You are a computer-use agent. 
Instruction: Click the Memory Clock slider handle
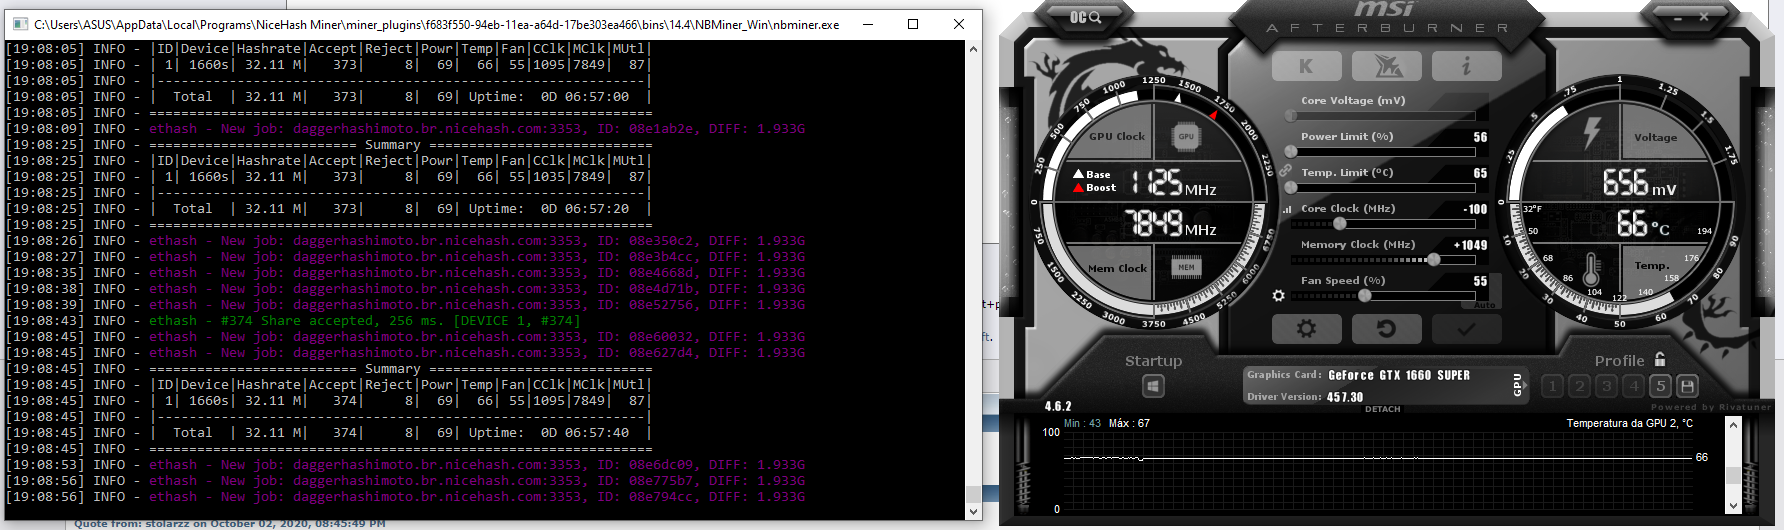coord(1434,260)
